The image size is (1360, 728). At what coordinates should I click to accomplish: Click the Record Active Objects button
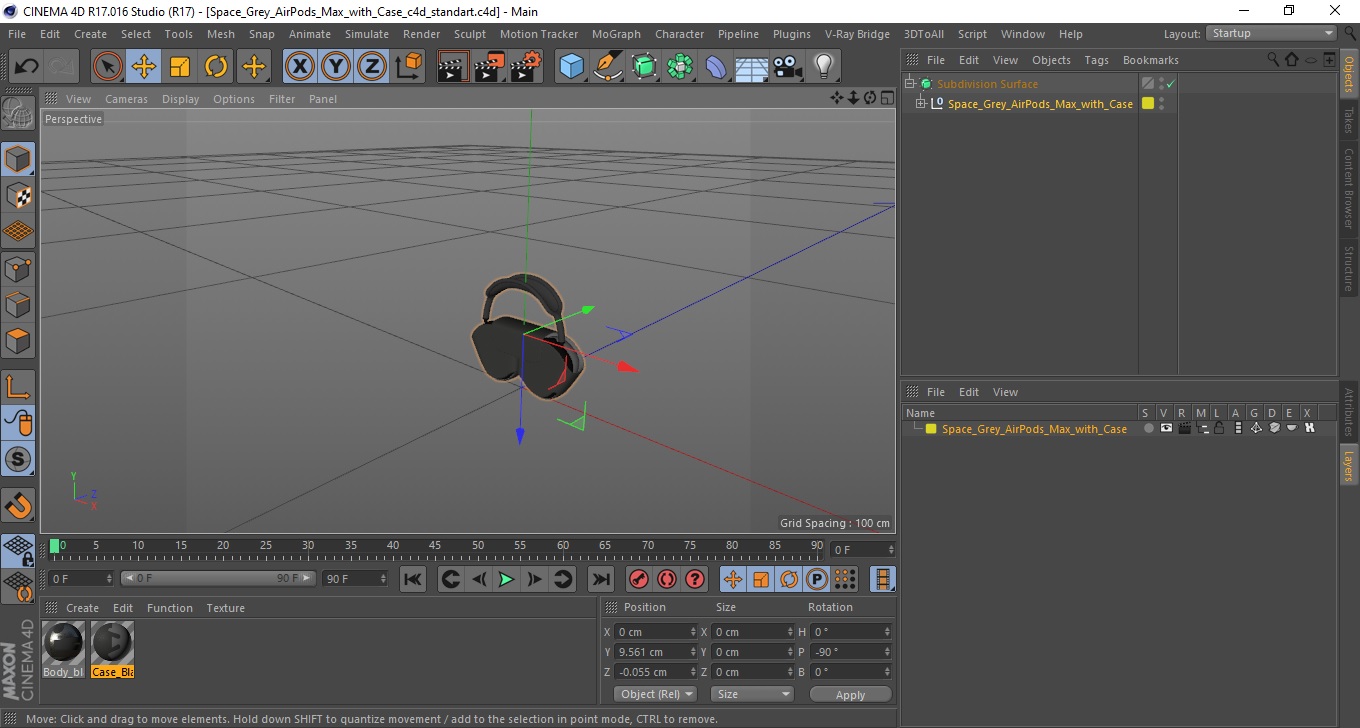(638, 579)
